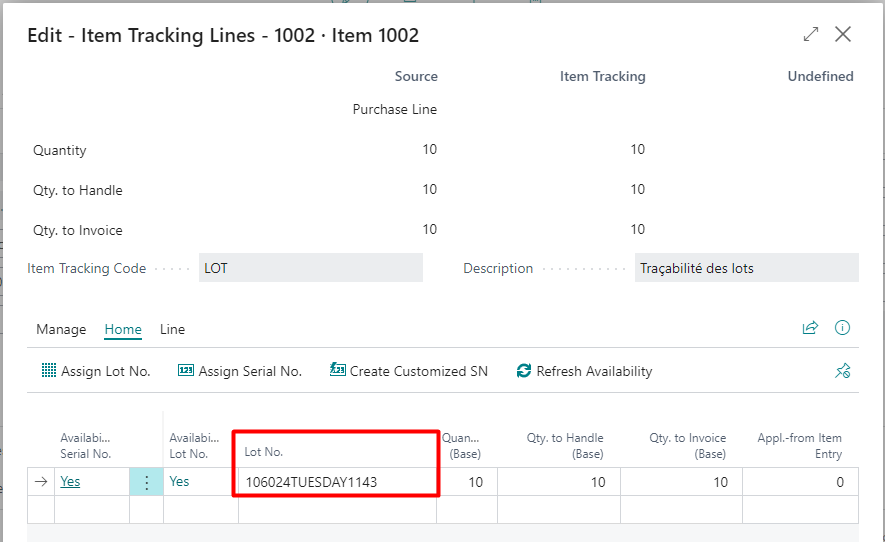Open the Line tab

(x=172, y=329)
